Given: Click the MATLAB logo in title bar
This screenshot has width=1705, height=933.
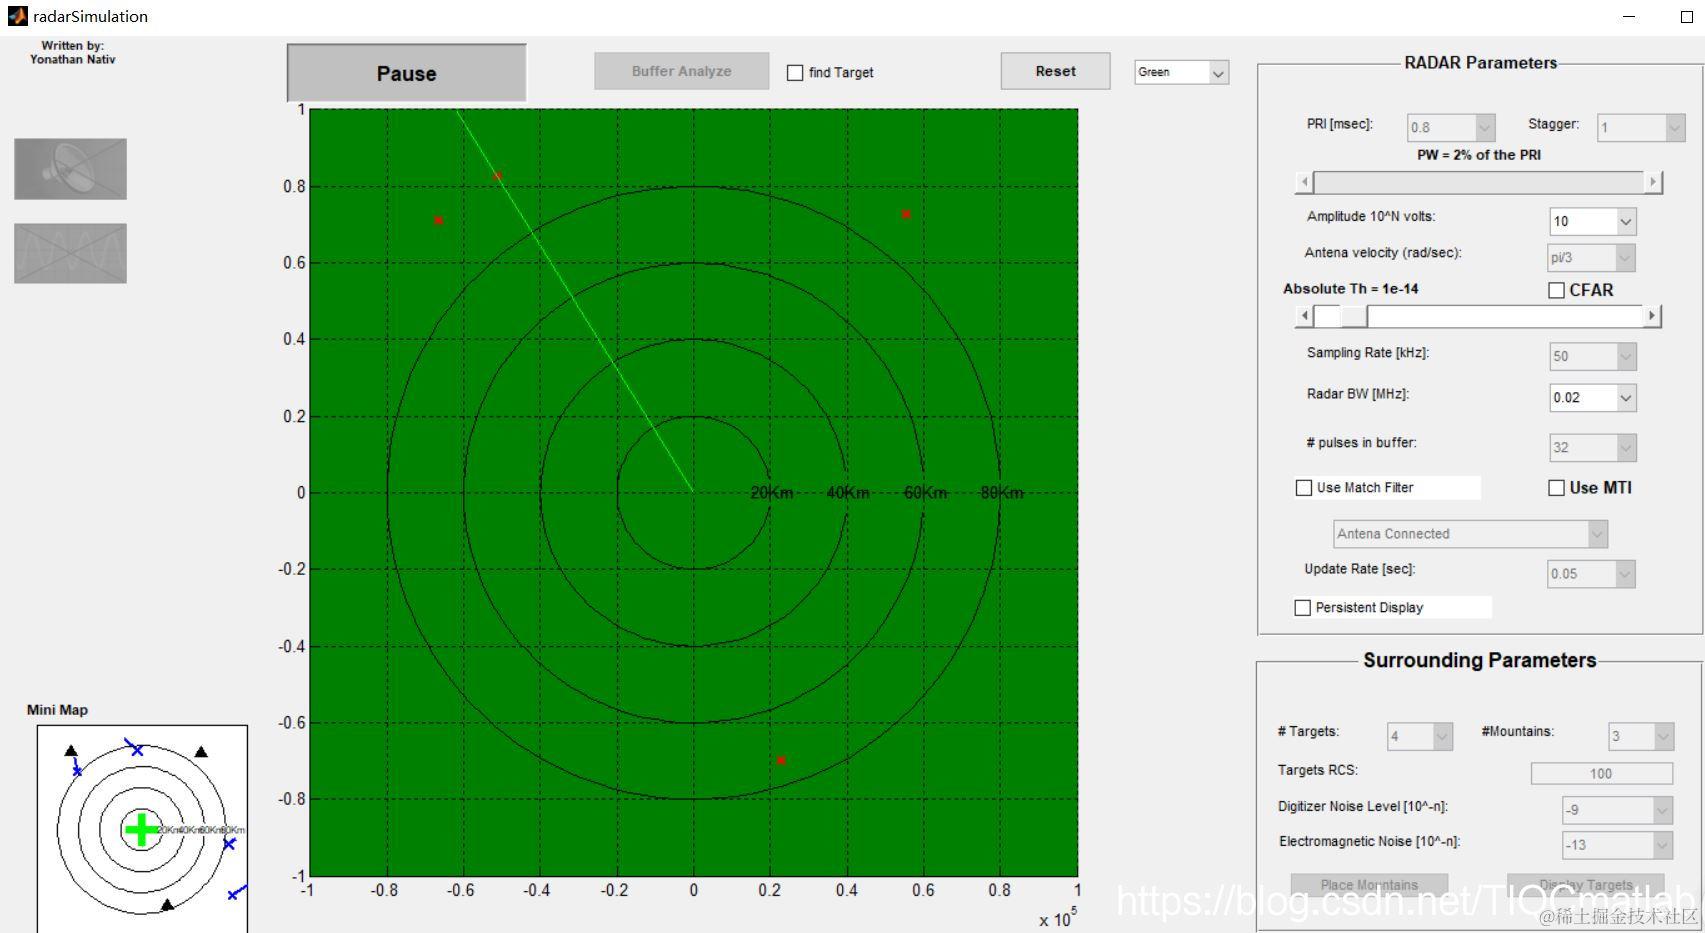Looking at the screenshot, I should tap(17, 16).
